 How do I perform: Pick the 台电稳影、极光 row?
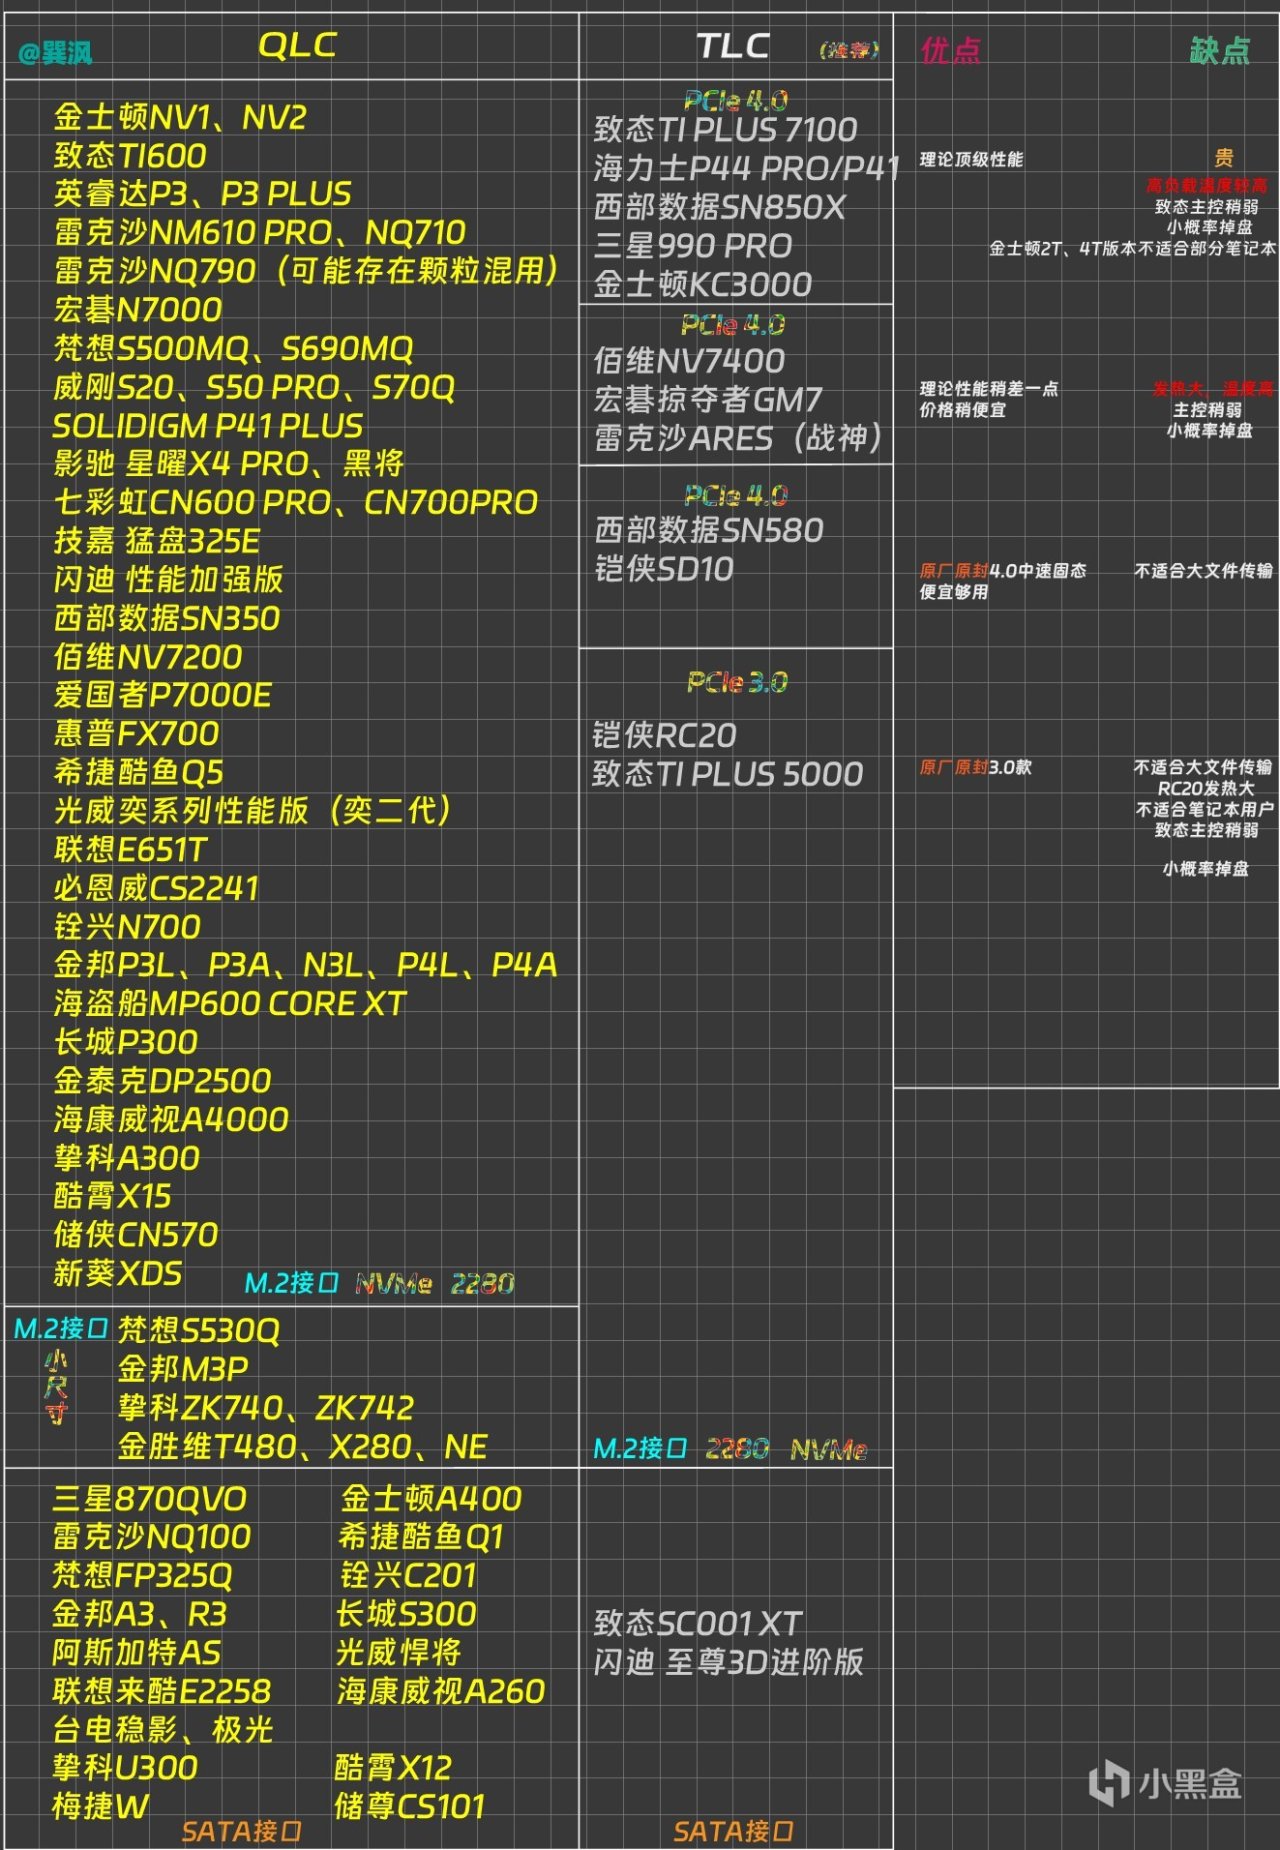point(163,1730)
